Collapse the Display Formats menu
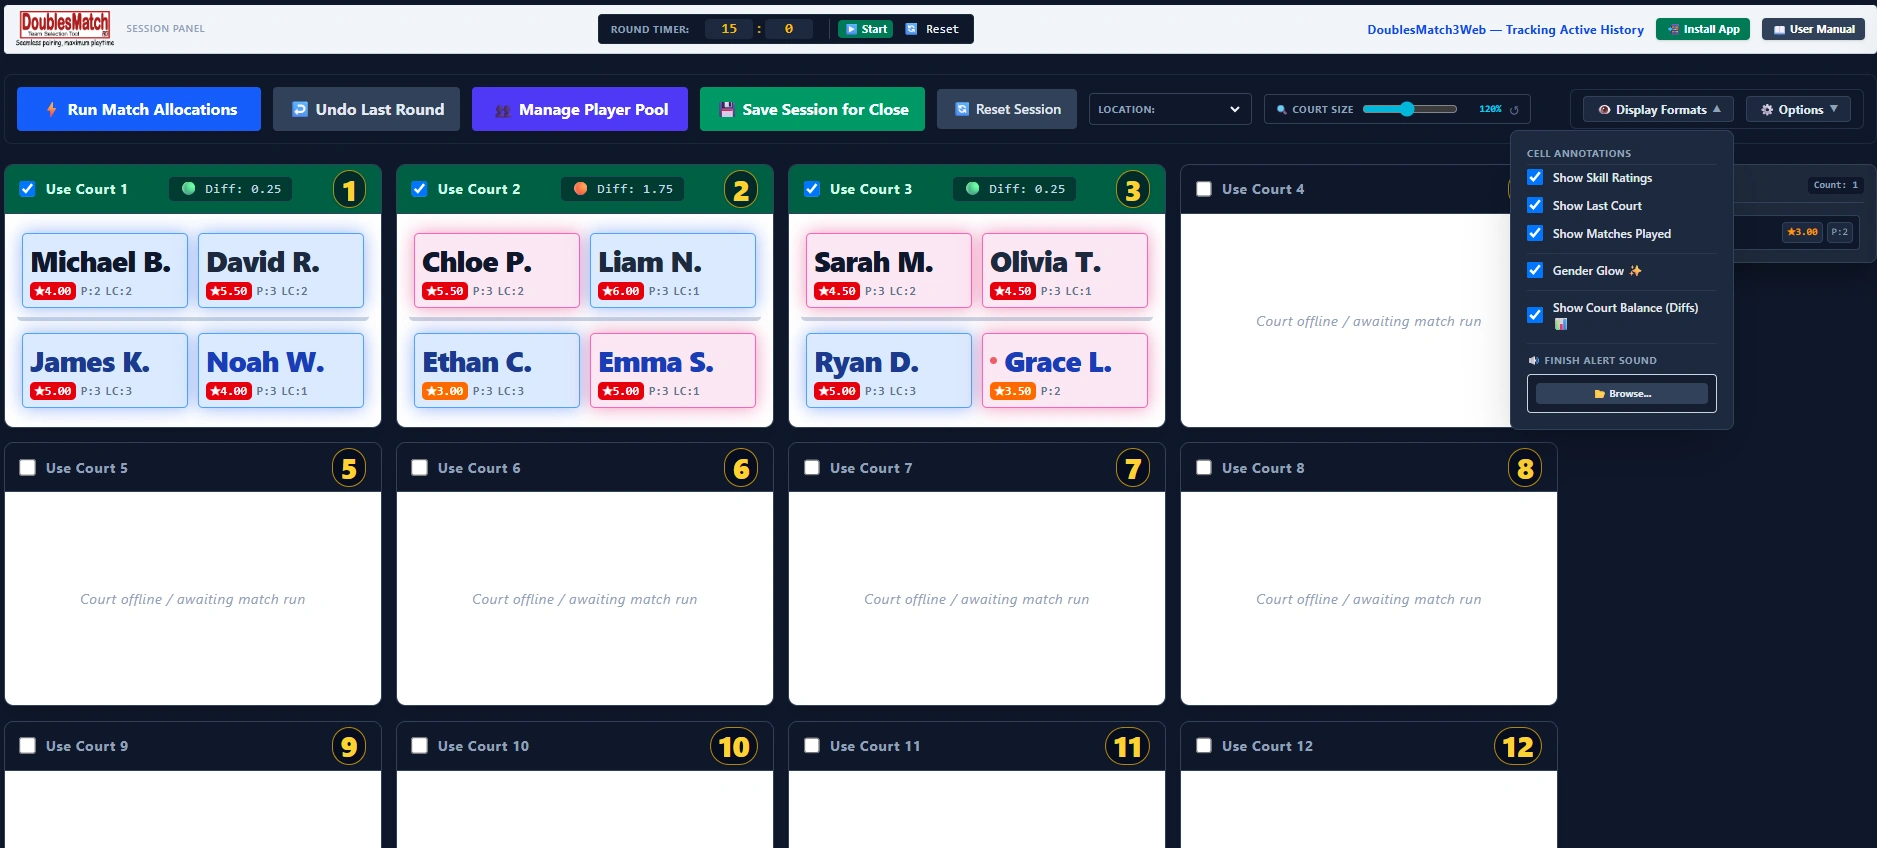 tap(1658, 110)
